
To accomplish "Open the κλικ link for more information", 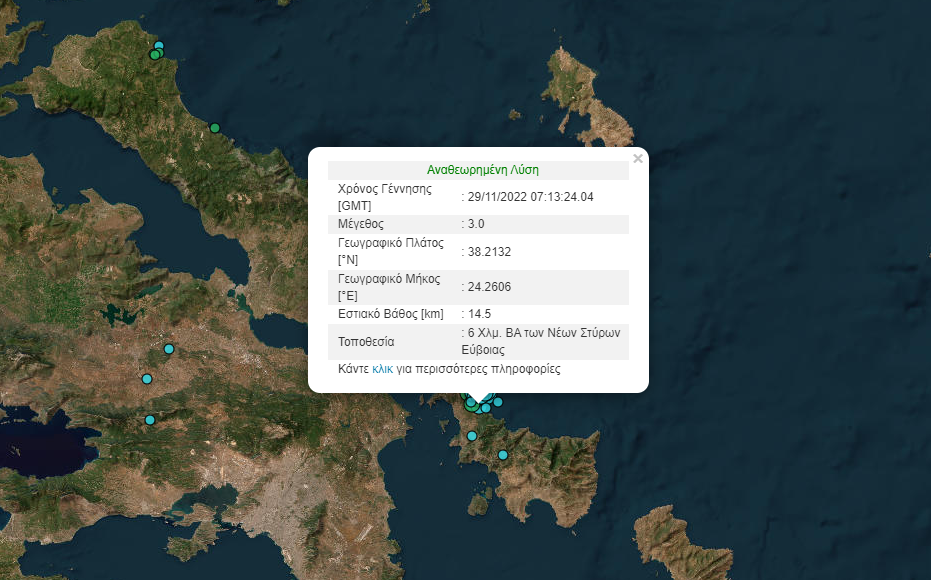I will [382, 369].
